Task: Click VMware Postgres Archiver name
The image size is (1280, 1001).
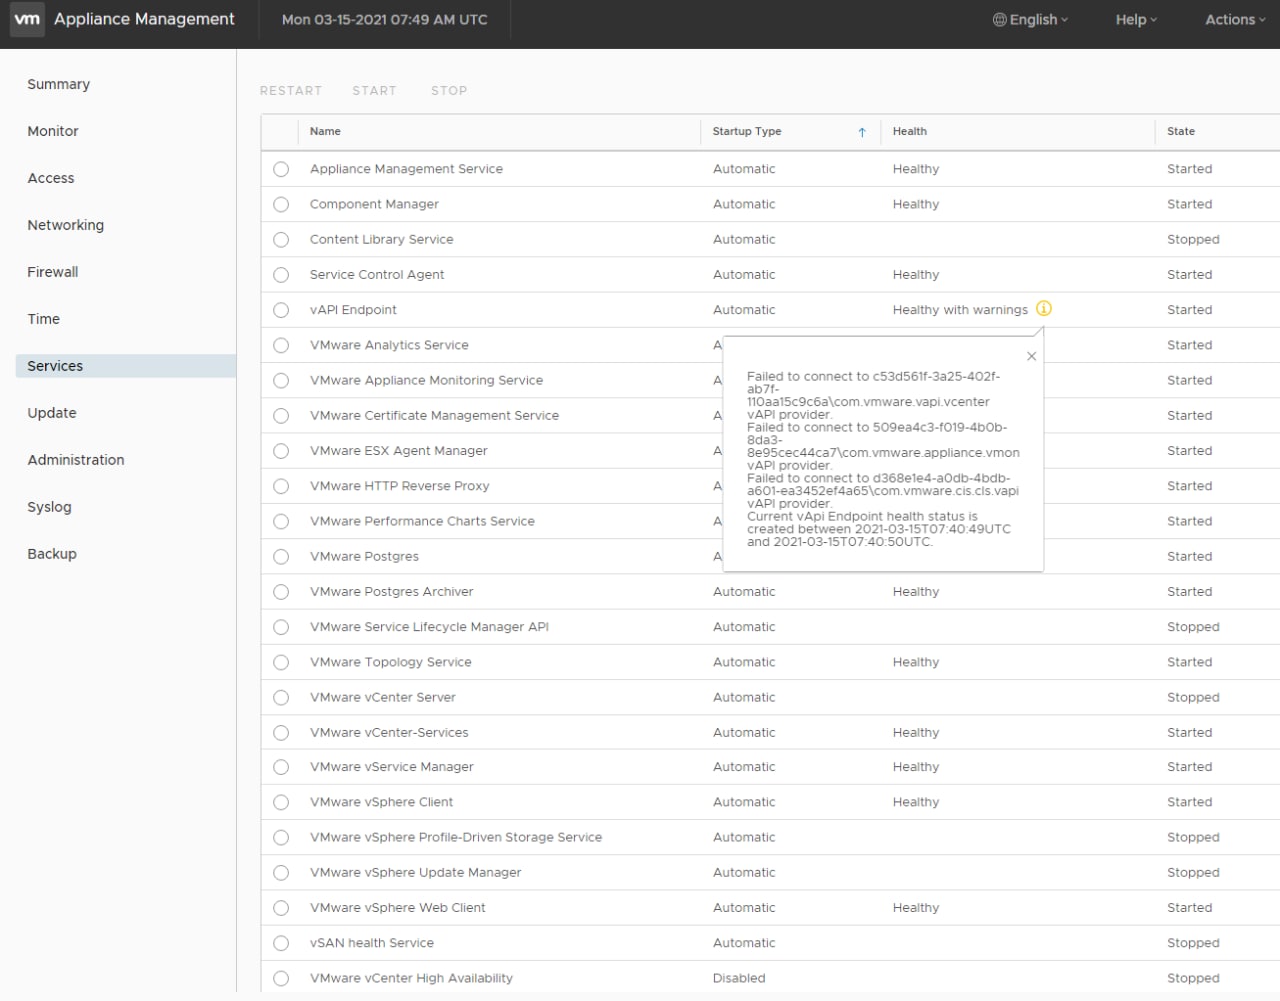Action: pos(391,592)
